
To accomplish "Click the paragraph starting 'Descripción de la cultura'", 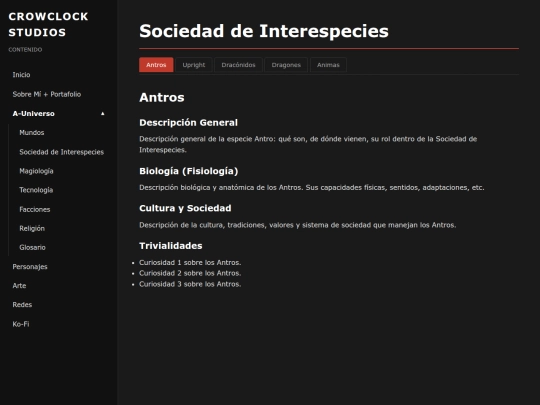I will point(298,225).
